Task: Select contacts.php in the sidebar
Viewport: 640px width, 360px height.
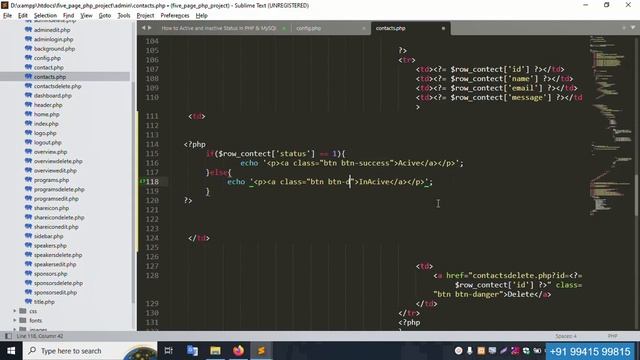Action: point(50,77)
